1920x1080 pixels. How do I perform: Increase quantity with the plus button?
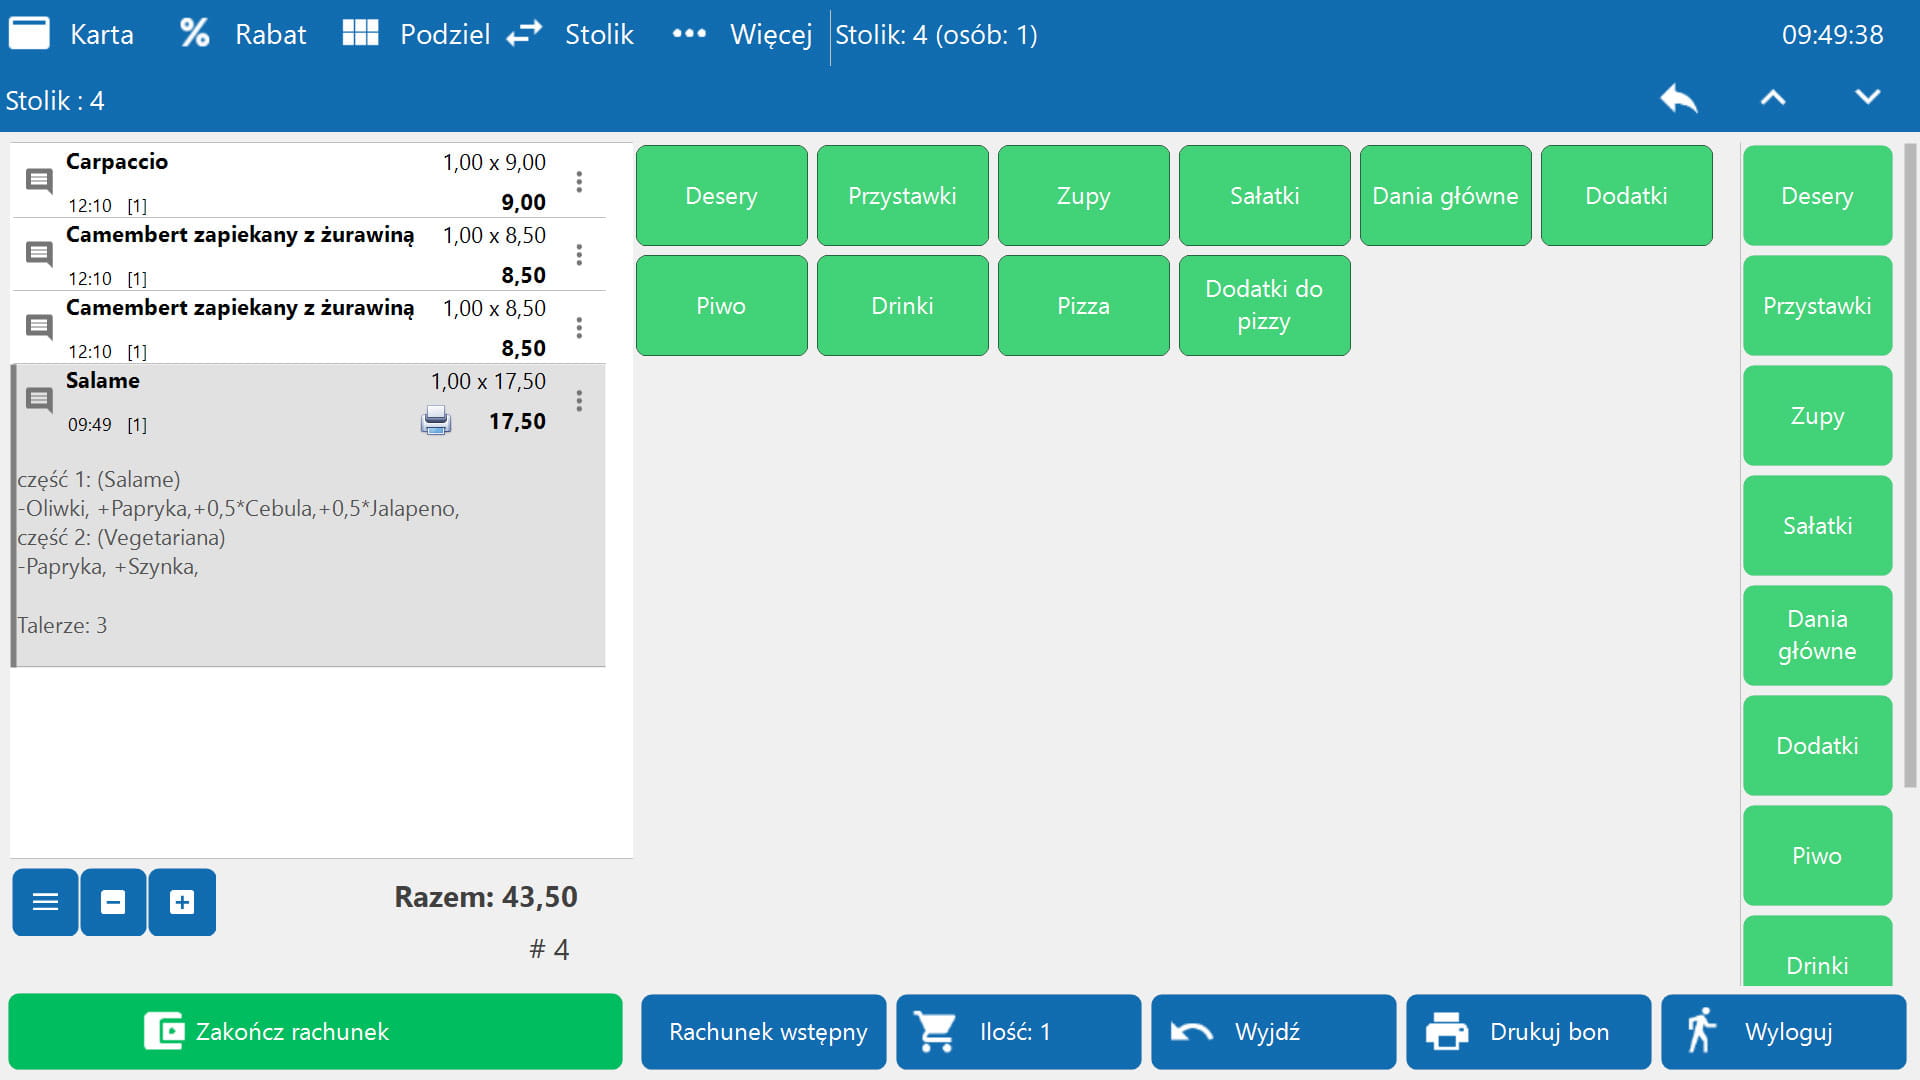click(x=182, y=902)
